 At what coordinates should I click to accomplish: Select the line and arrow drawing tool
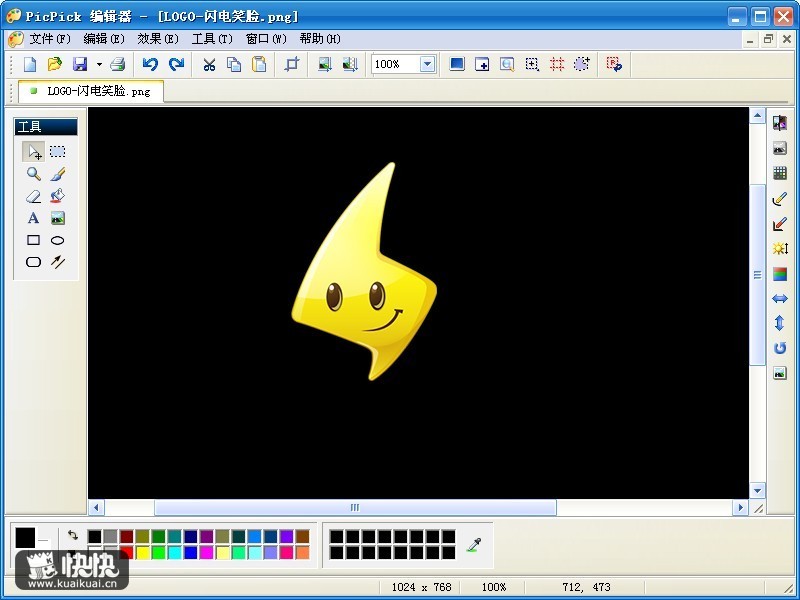(x=58, y=262)
